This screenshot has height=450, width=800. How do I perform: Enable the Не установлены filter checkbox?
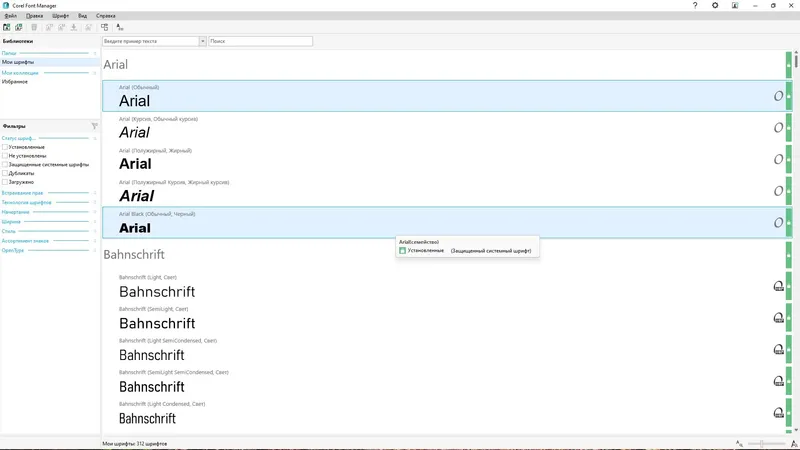tap(5, 156)
